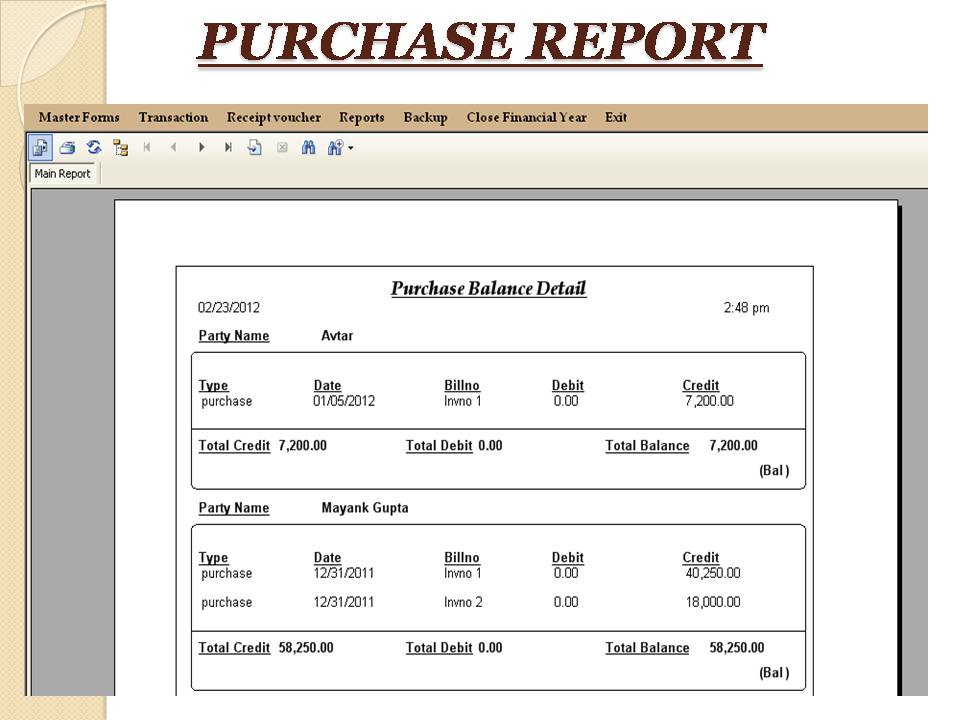The height and width of the screenshot is (720, 960).
Task: Click credit amount 18,000.00
Action: tap(713, 602)
